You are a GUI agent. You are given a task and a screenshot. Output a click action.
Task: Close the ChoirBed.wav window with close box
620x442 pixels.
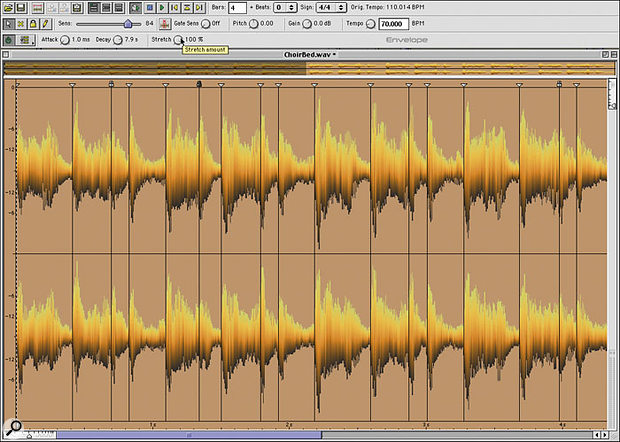click(x=6, y=55)
